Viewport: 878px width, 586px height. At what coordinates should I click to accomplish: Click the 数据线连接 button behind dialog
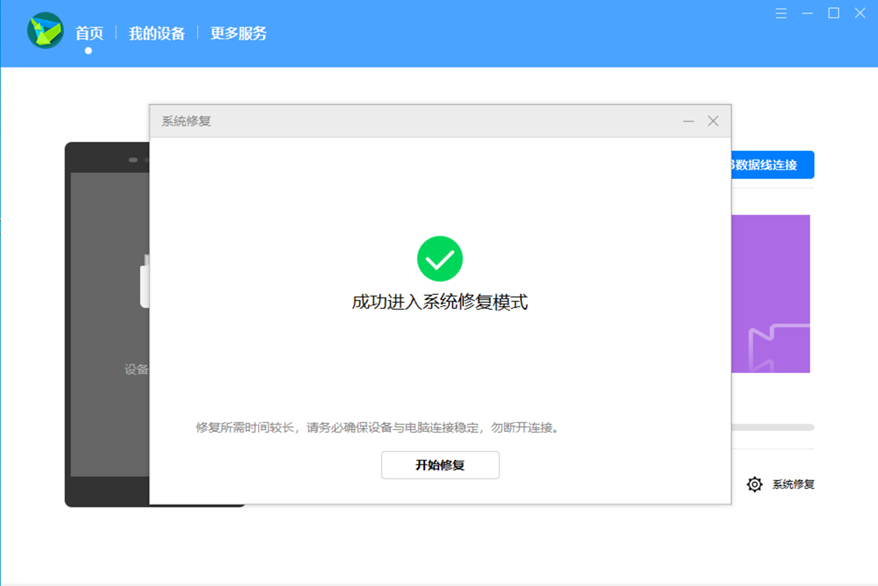pos(773,165)
